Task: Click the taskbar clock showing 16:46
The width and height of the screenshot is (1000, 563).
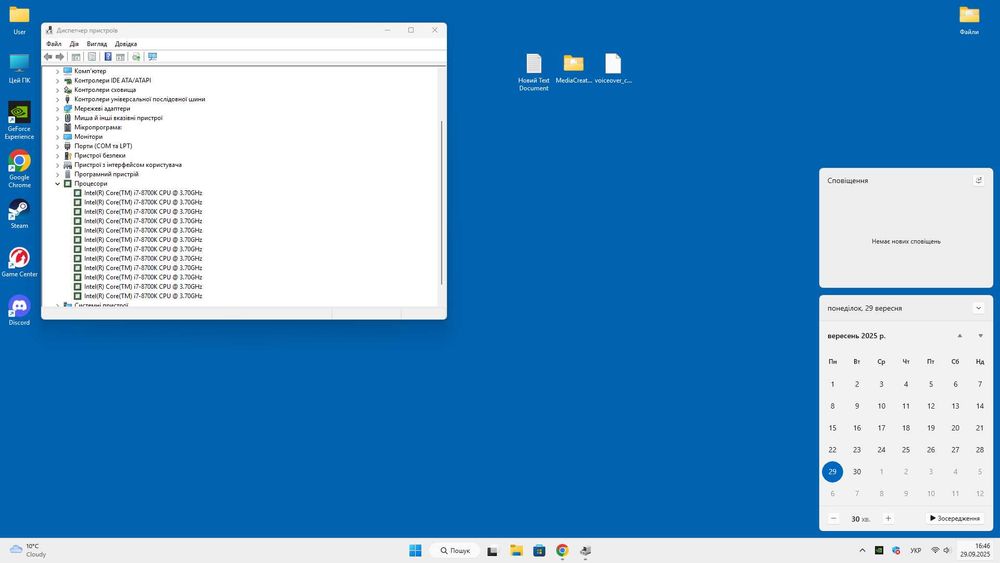Action: coord(975,550)
